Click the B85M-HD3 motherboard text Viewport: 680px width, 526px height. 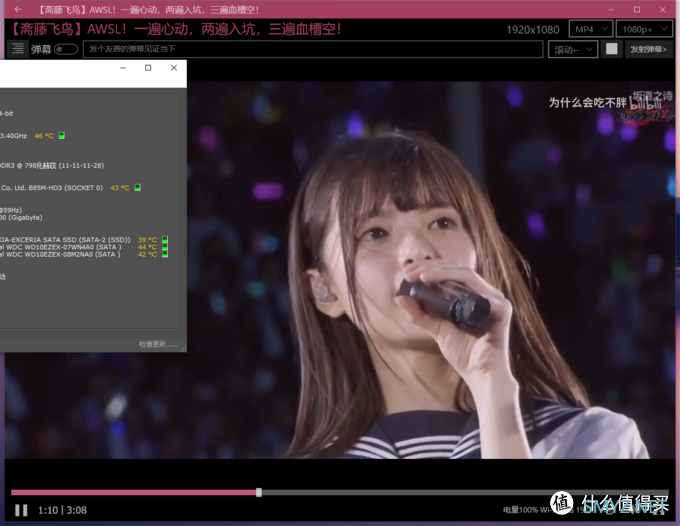click(x=52, y=188)
